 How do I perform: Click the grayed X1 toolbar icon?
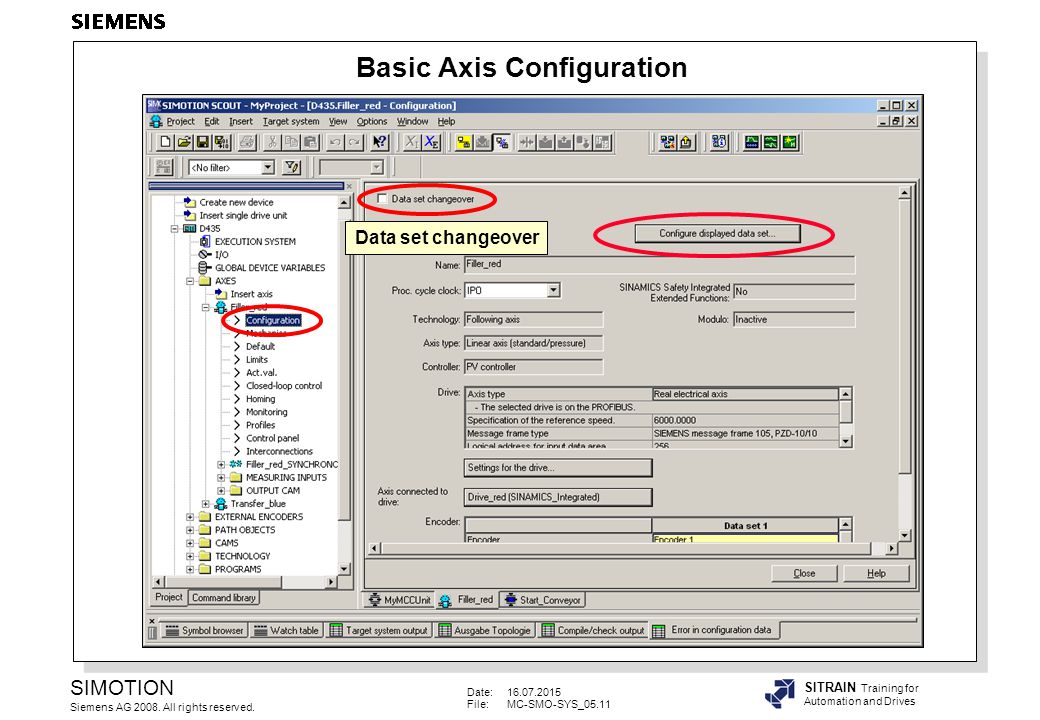pos(412,143)
